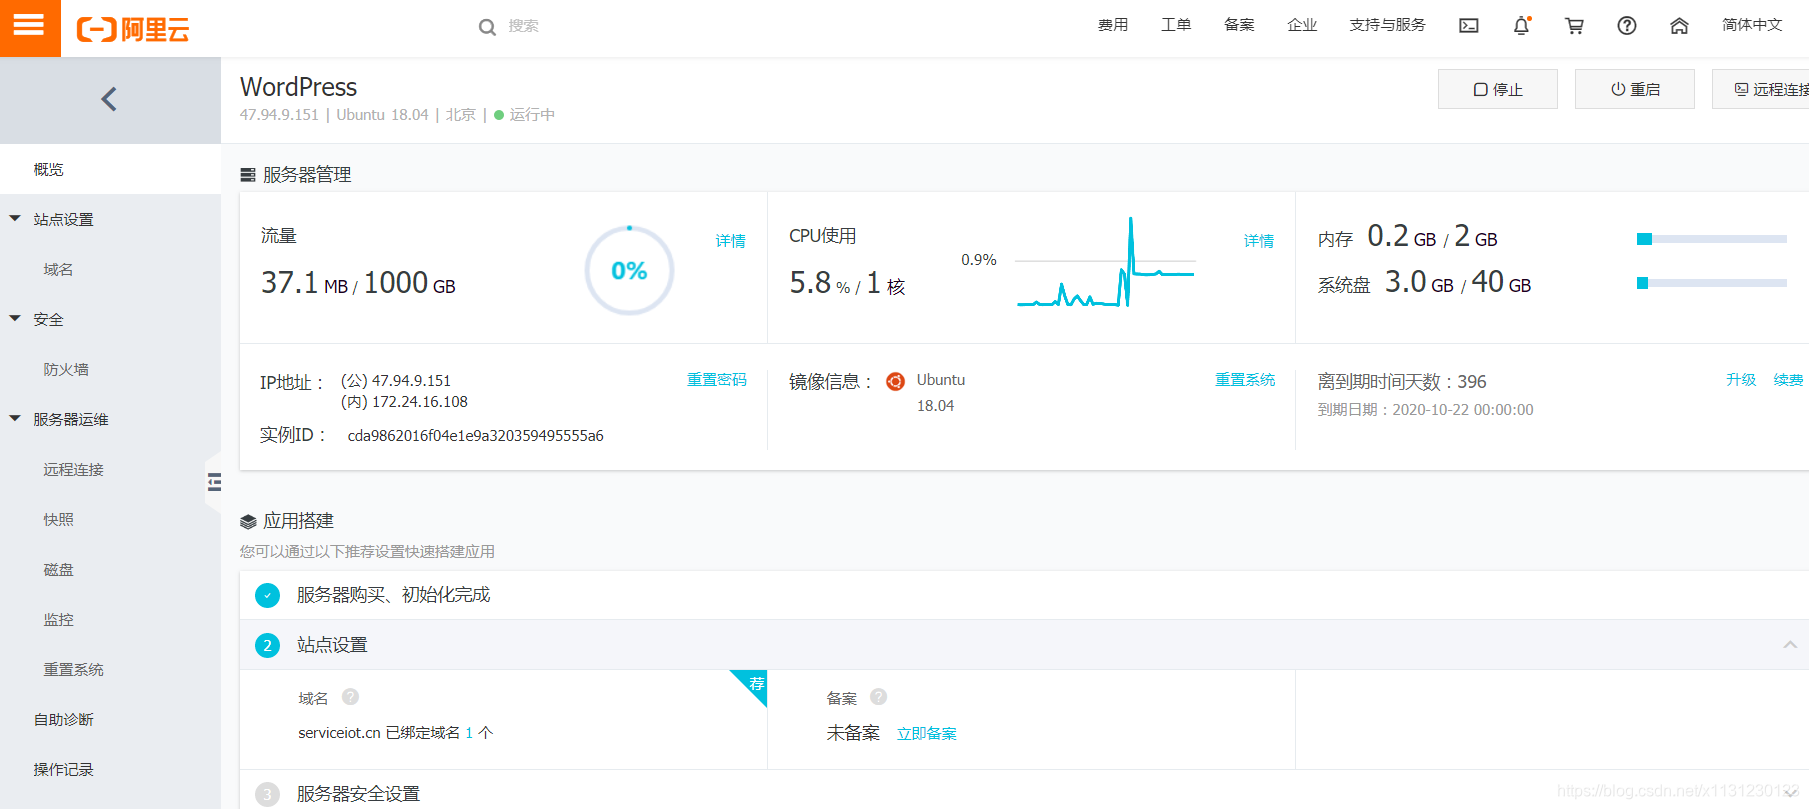
Task: Open Cloud Shell terminal icon
Action: click(x=1468, y=26)
